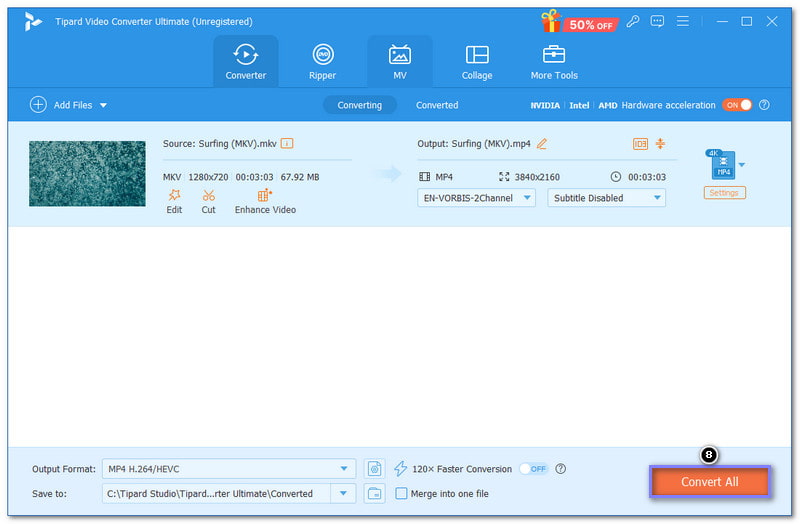Open the hamburger menu

pos(683,21)
